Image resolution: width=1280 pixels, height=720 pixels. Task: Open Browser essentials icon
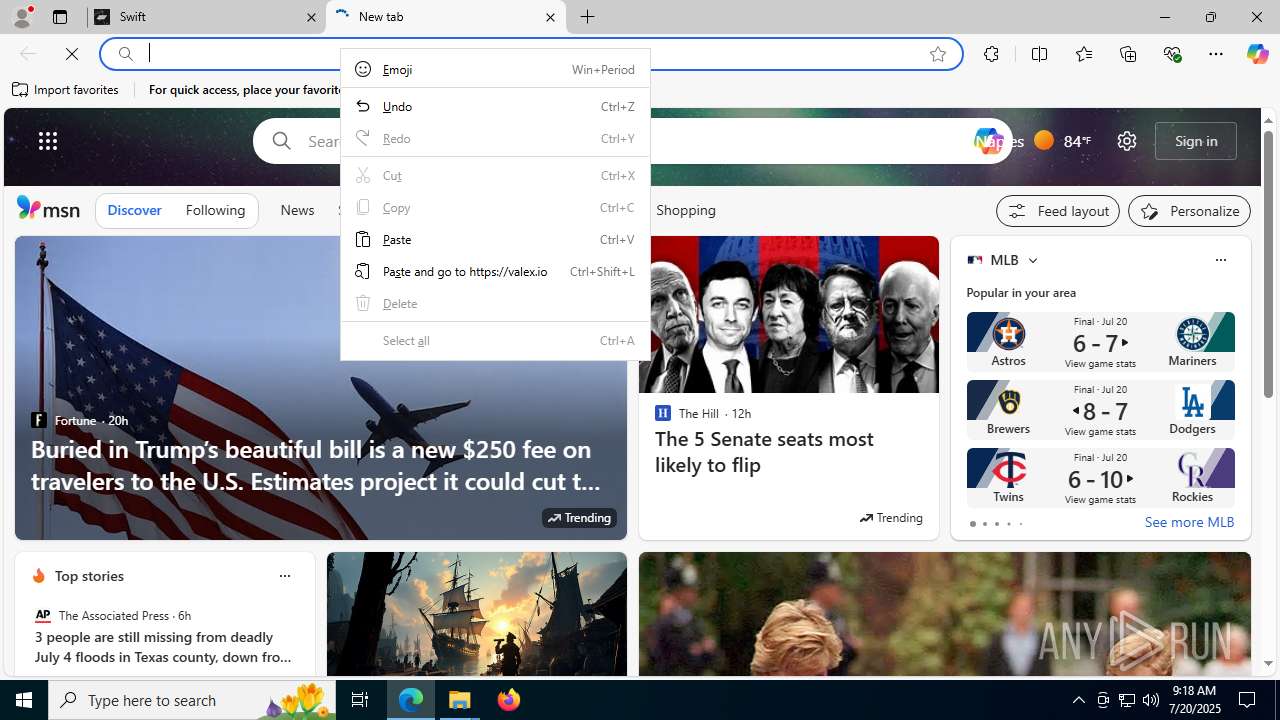coord(1172,54)
